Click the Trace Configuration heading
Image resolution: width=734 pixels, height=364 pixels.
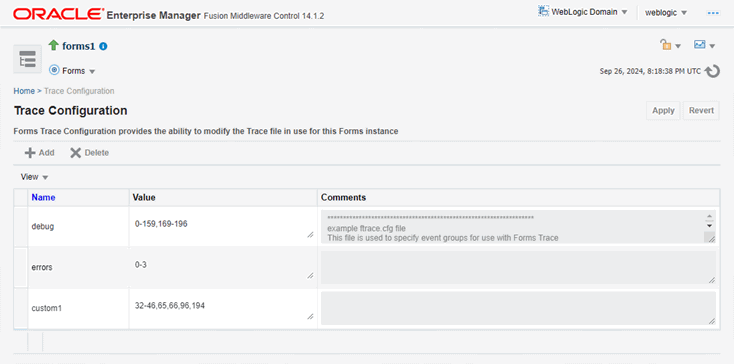pos(71,111)
